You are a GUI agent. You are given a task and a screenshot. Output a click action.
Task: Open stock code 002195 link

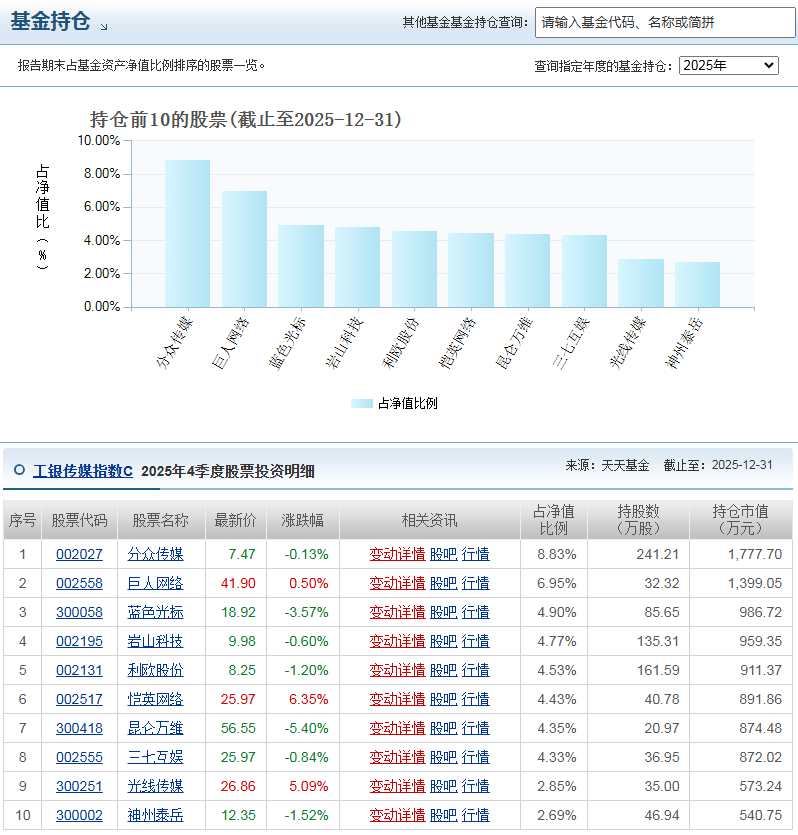pyautogui.click(x=79, y=641)
